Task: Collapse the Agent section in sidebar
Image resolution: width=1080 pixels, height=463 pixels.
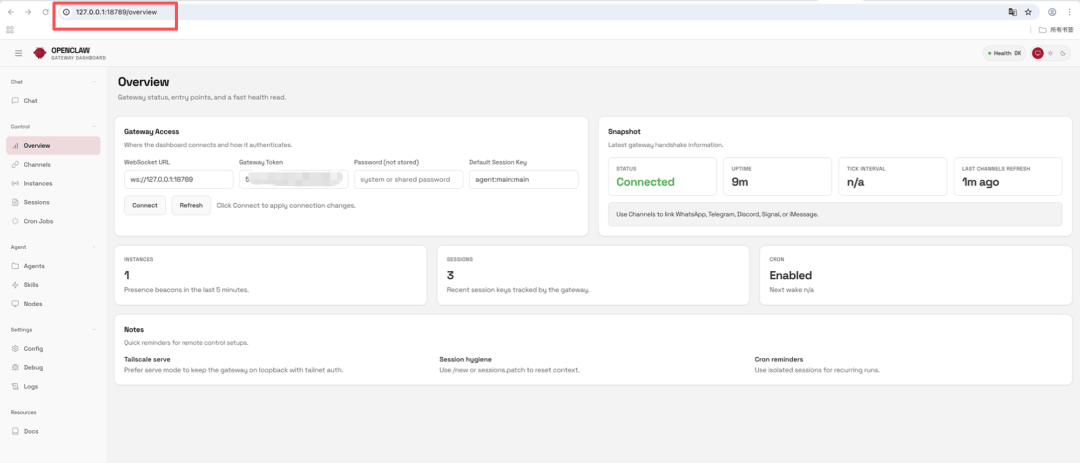Action: pyautogui.click(x=94, y=247)
